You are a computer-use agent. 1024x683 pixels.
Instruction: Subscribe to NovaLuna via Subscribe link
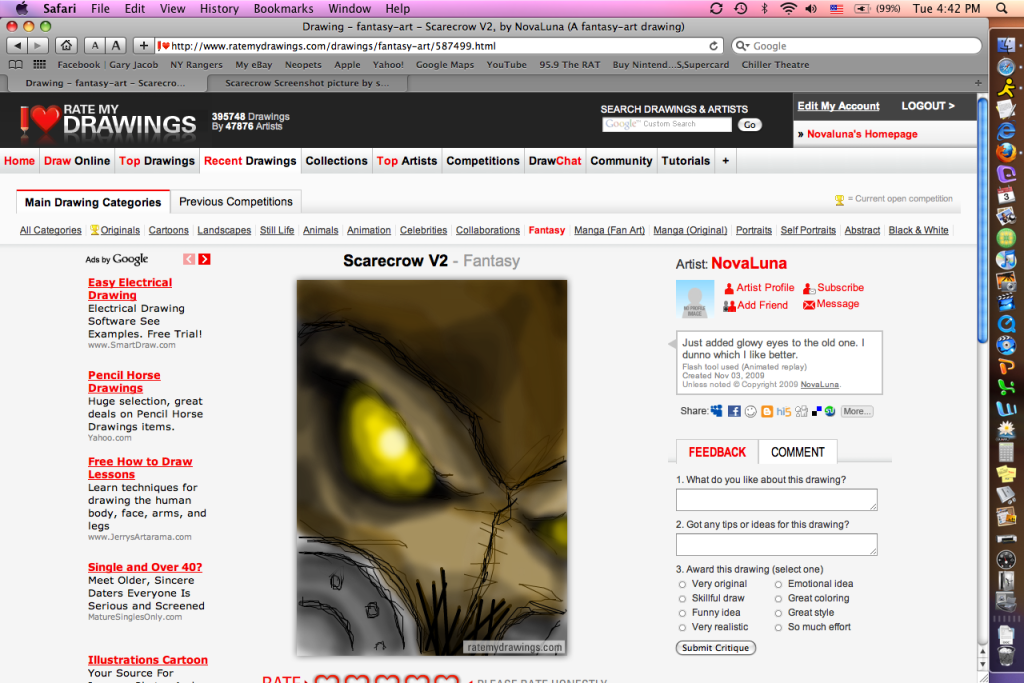(833, 287)
